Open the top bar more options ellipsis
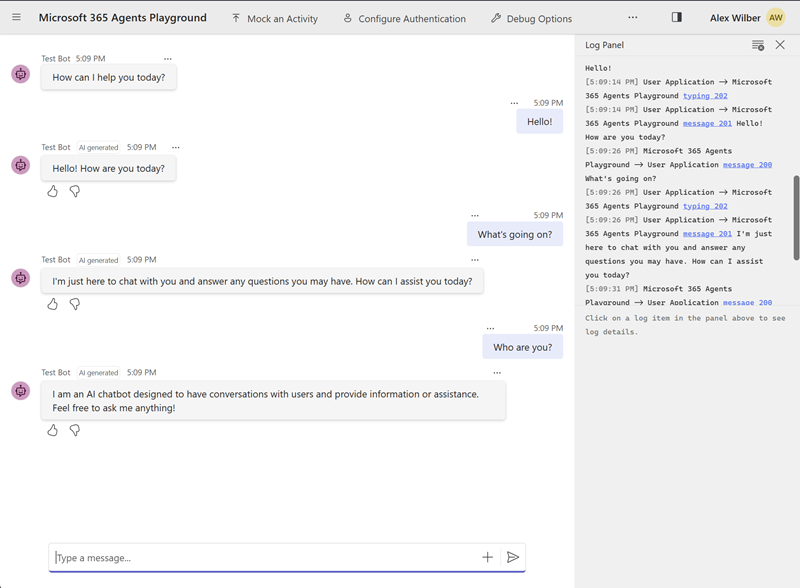 pyautogui.click(x=632, y=17)
